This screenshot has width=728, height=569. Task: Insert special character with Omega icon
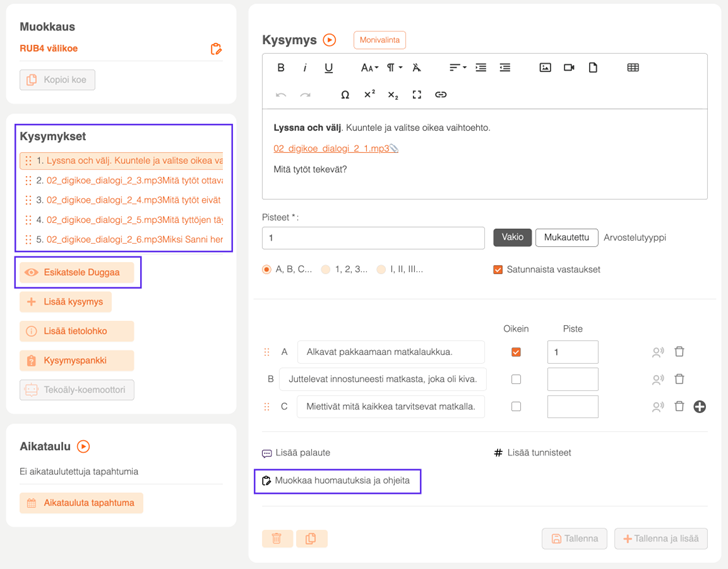[x=345, y=95]
